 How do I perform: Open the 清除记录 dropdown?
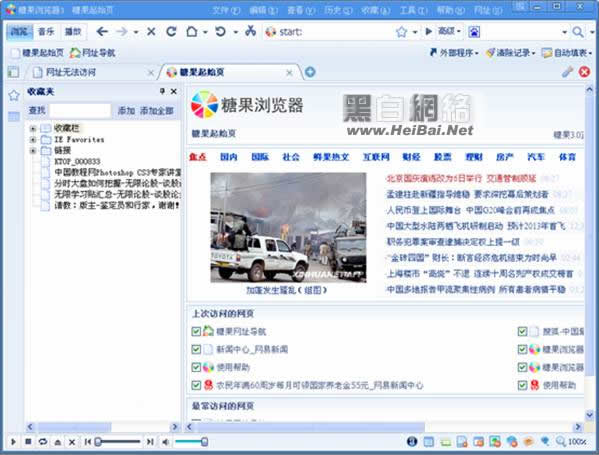[510, 53]
